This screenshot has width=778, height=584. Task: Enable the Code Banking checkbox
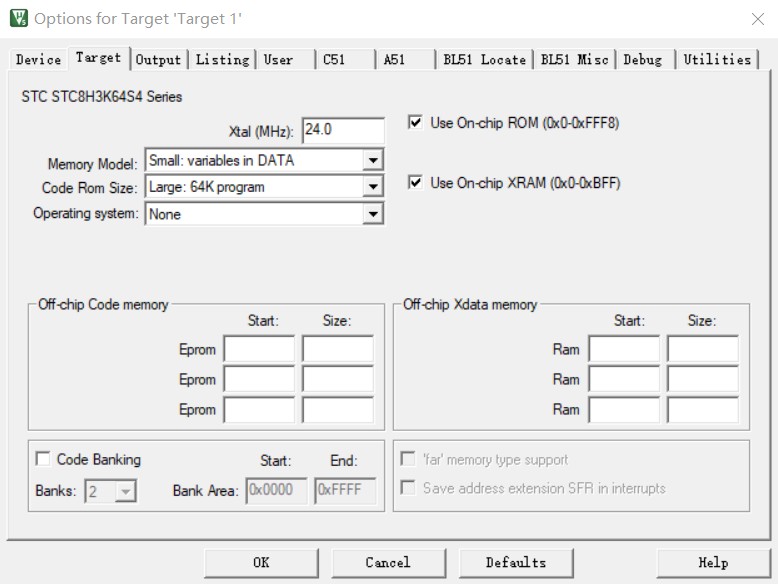pos(43,460)
